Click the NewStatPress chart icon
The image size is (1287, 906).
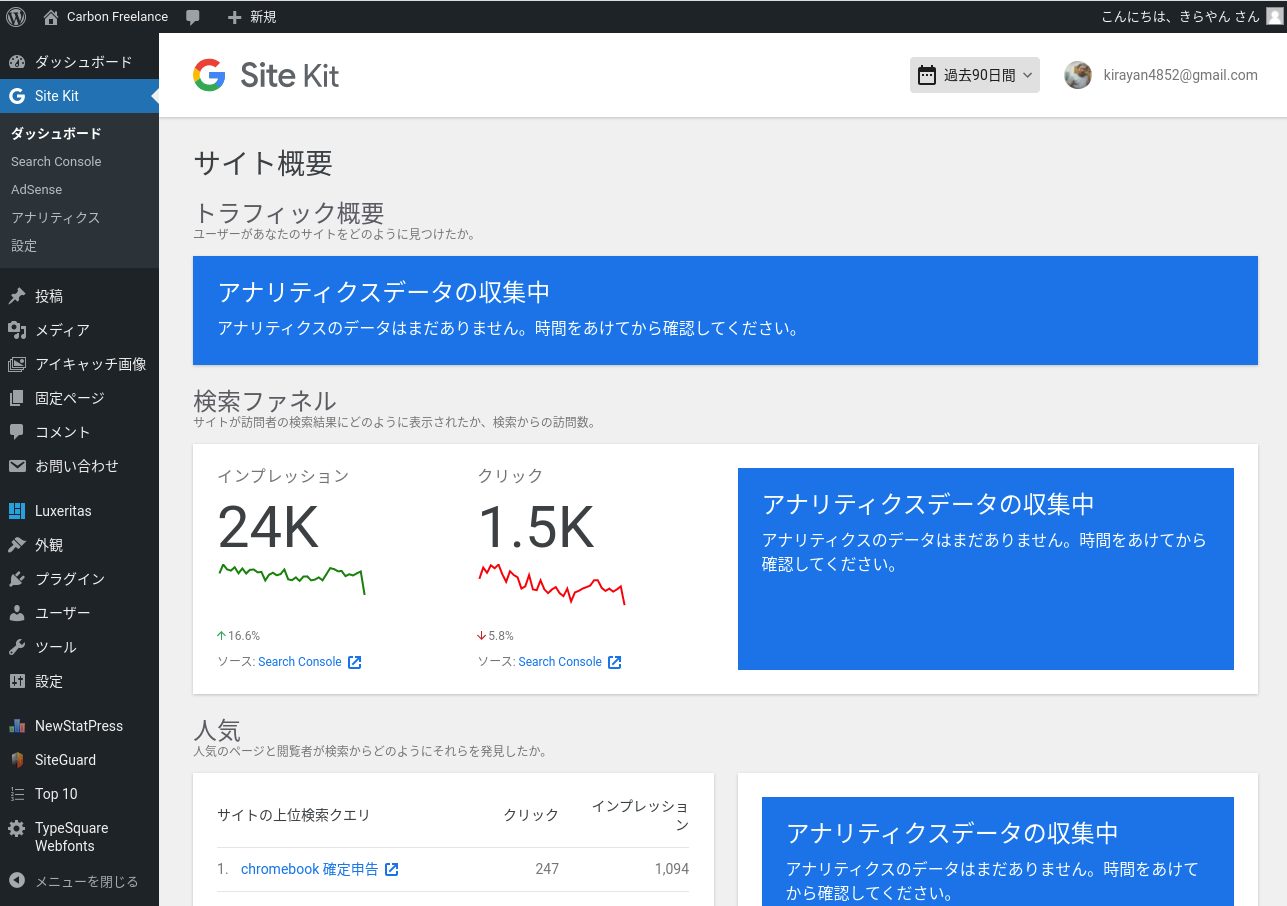(16, 726)
